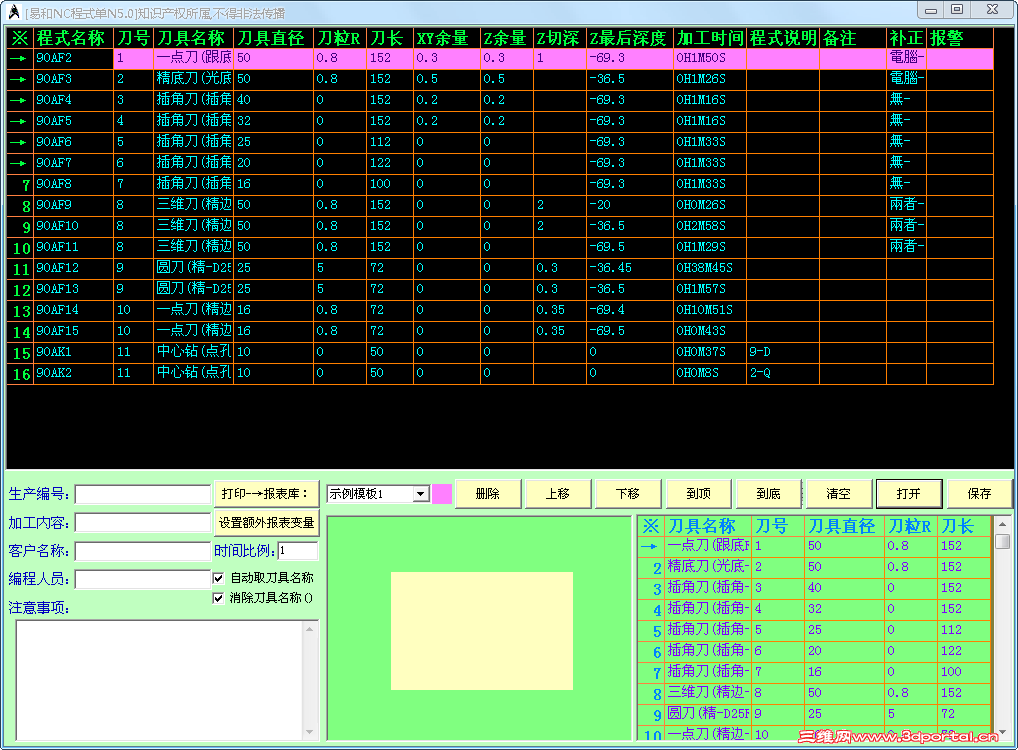Jump to top with 到顶 button

[699, 494]
